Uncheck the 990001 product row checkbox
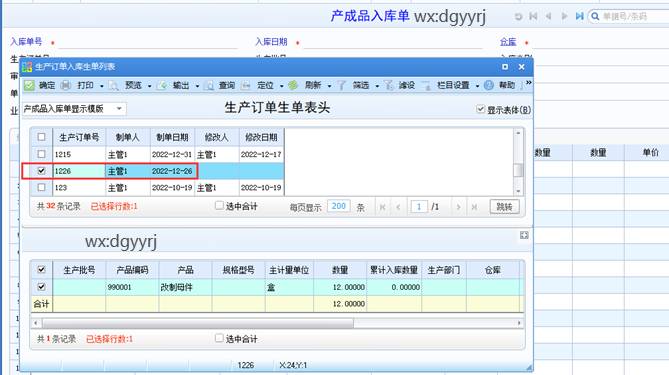Screen dimensions: 669x375 pyautogui.click(x=41, y=287)
